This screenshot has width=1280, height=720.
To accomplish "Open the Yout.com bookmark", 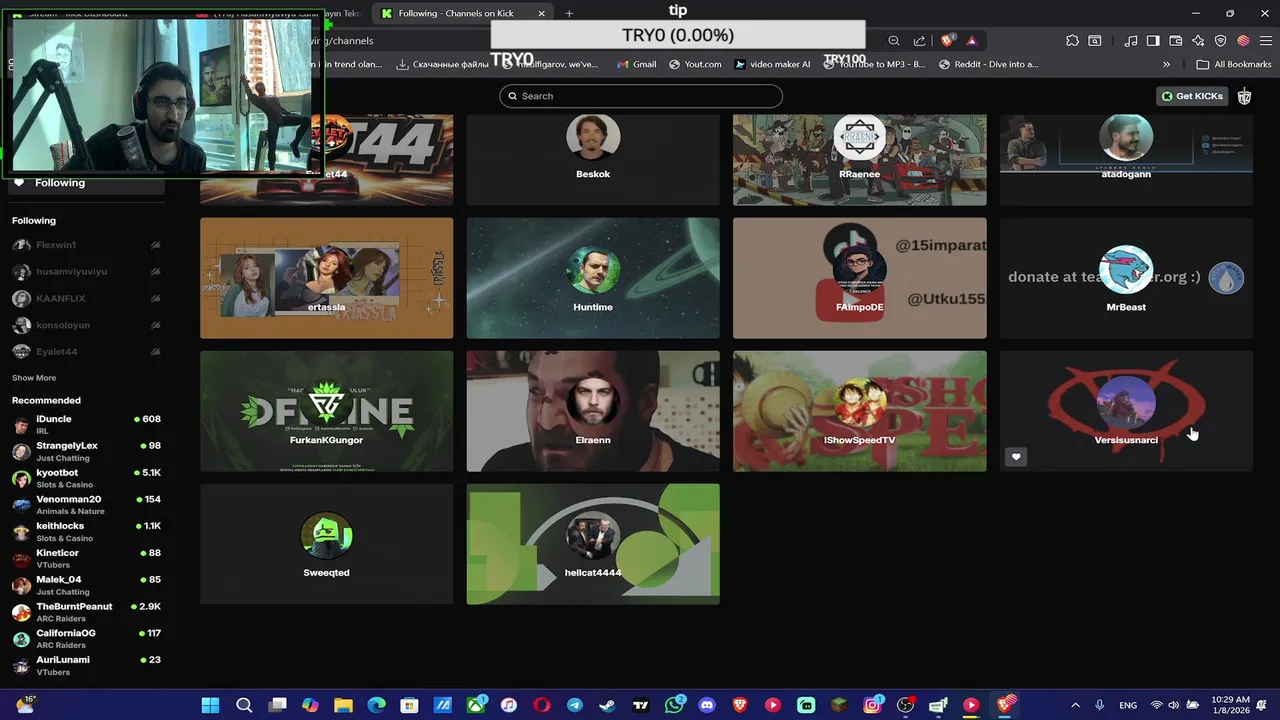I will click(x=695, y=64).
